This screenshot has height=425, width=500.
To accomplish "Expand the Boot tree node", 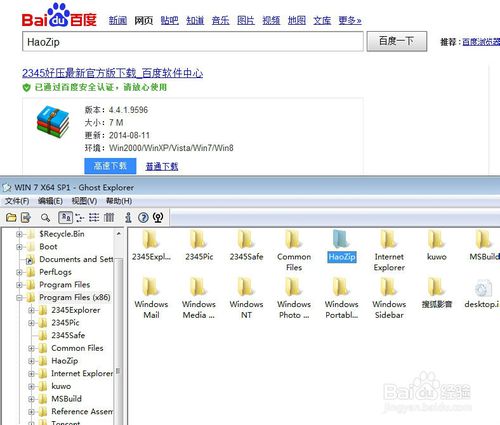I will (x=19, y=247).
